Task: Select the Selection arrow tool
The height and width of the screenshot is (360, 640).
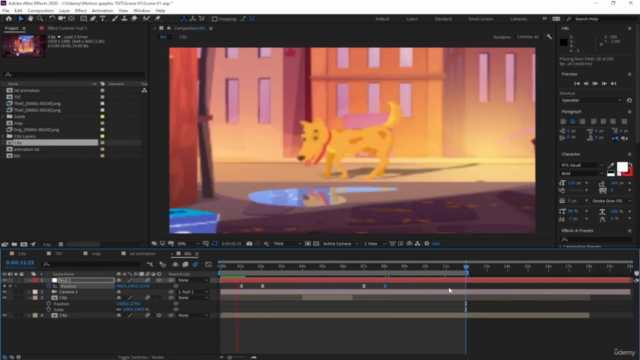Action: [21, 19]
